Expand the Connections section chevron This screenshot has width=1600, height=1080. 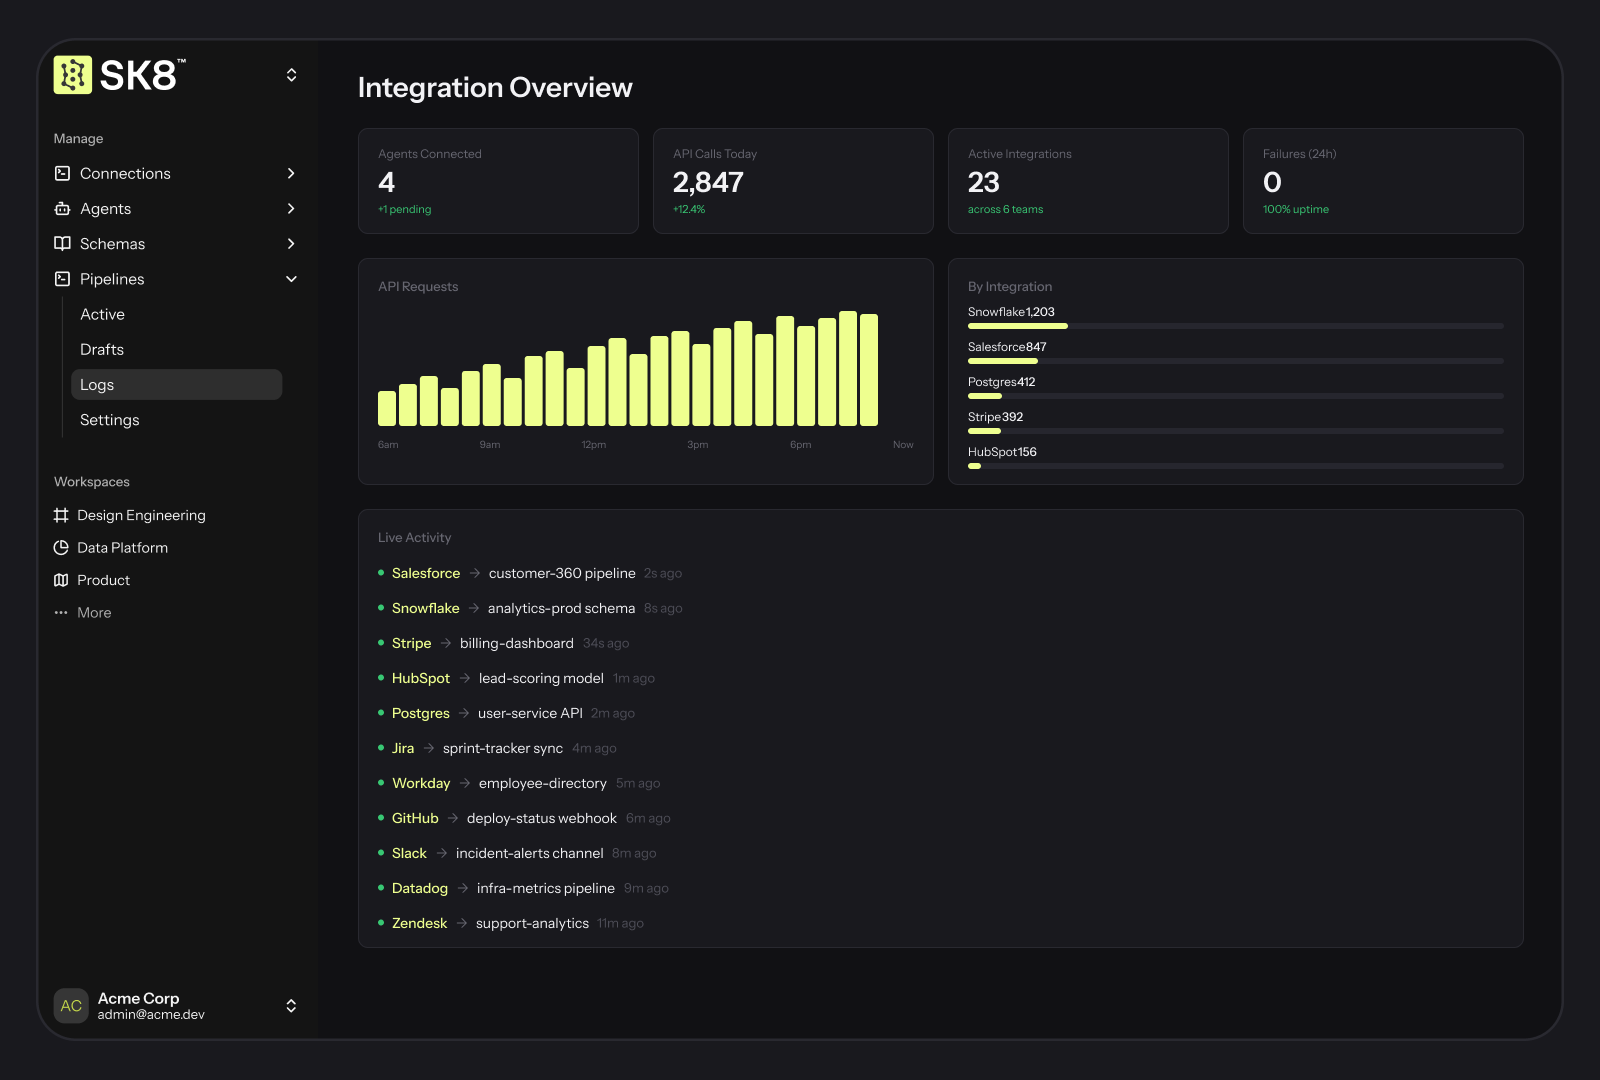click(x=291, y=173)
